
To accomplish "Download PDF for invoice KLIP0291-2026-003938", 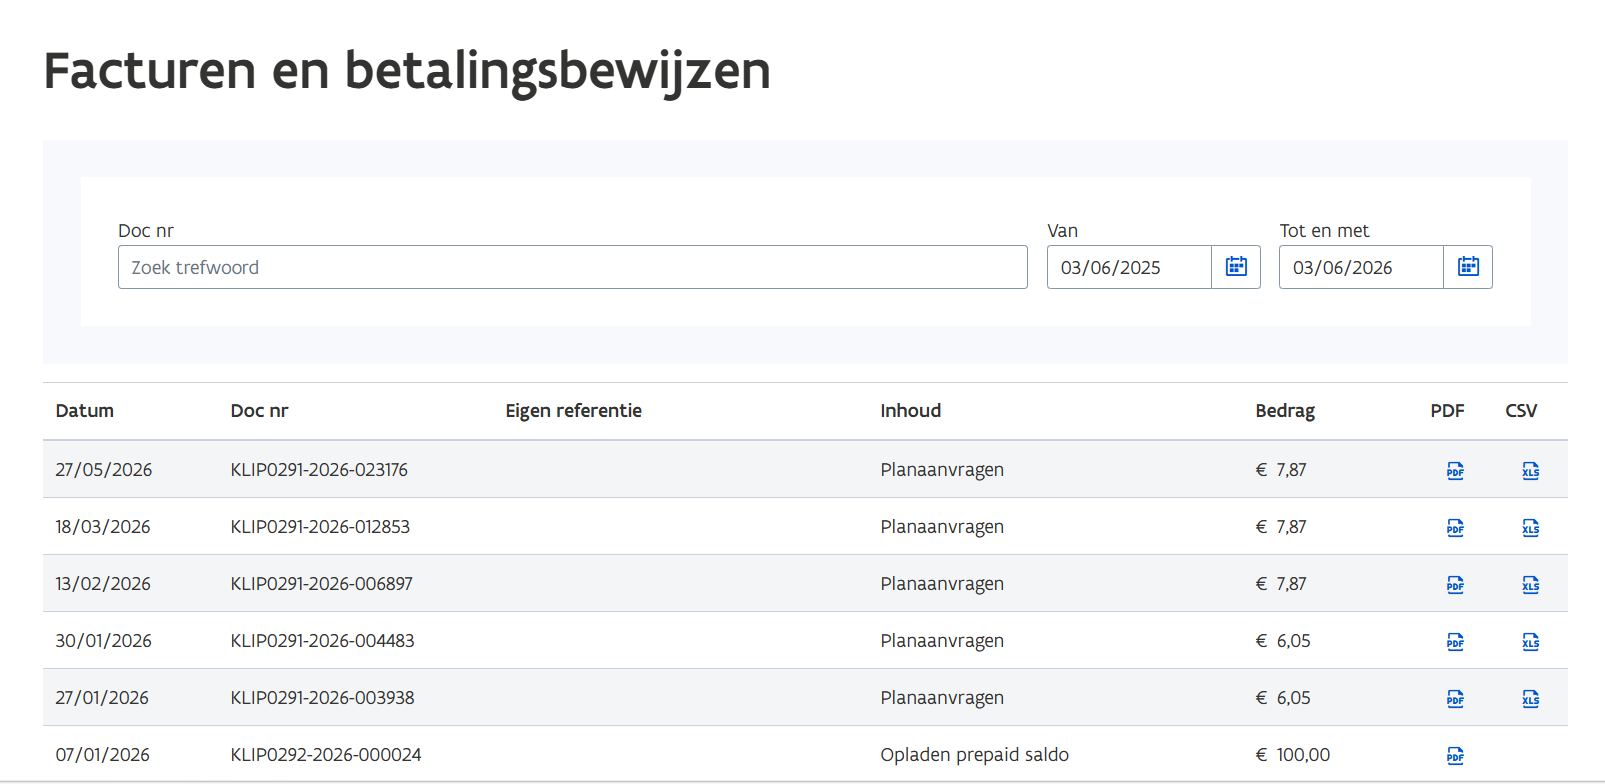I will click(x=1455, y=698).
